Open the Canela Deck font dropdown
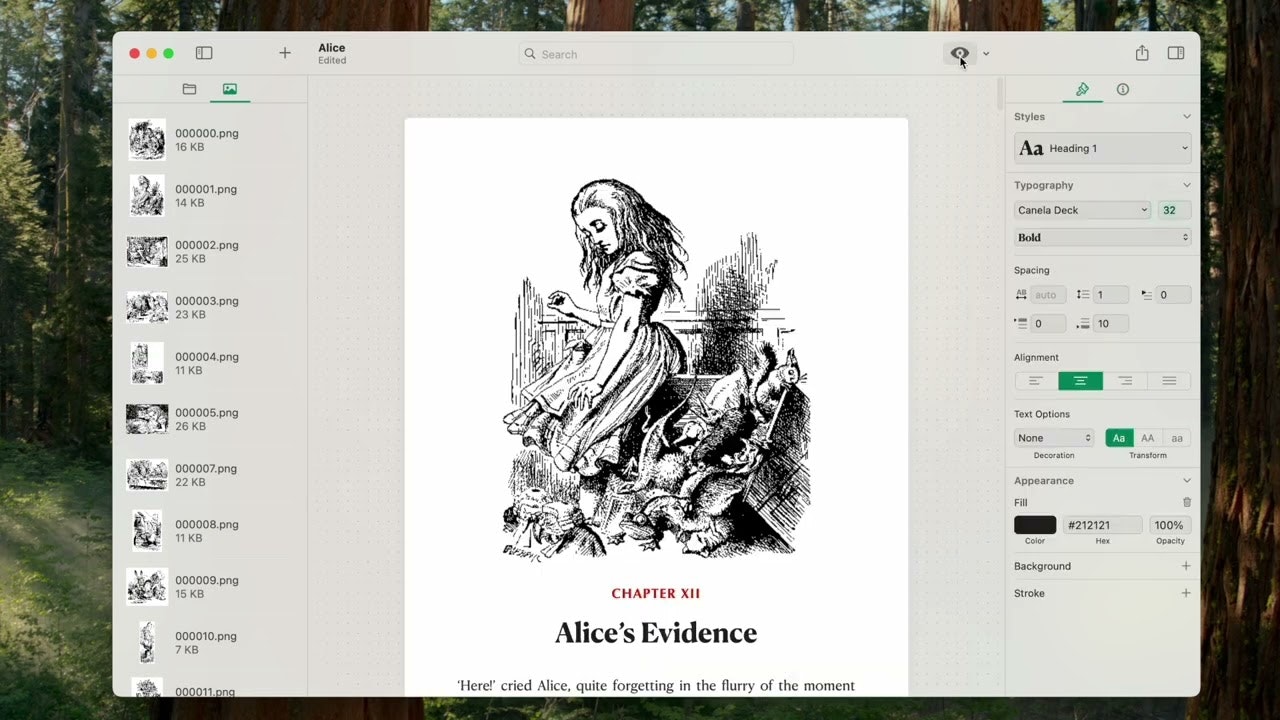The width and height of the screenshot is (1280, 720). click(x=1083, y=210)
